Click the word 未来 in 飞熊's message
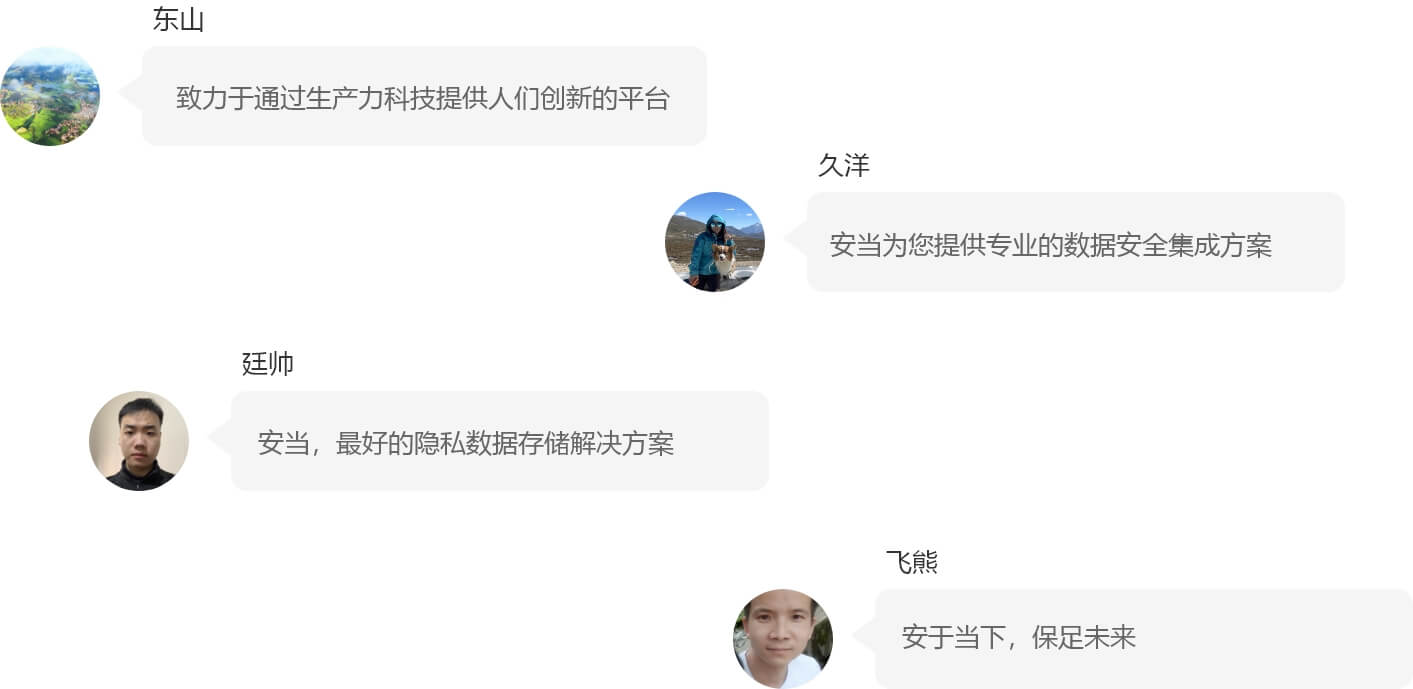The width and height of the screenshot is (1413, 689). point(1110,637)
